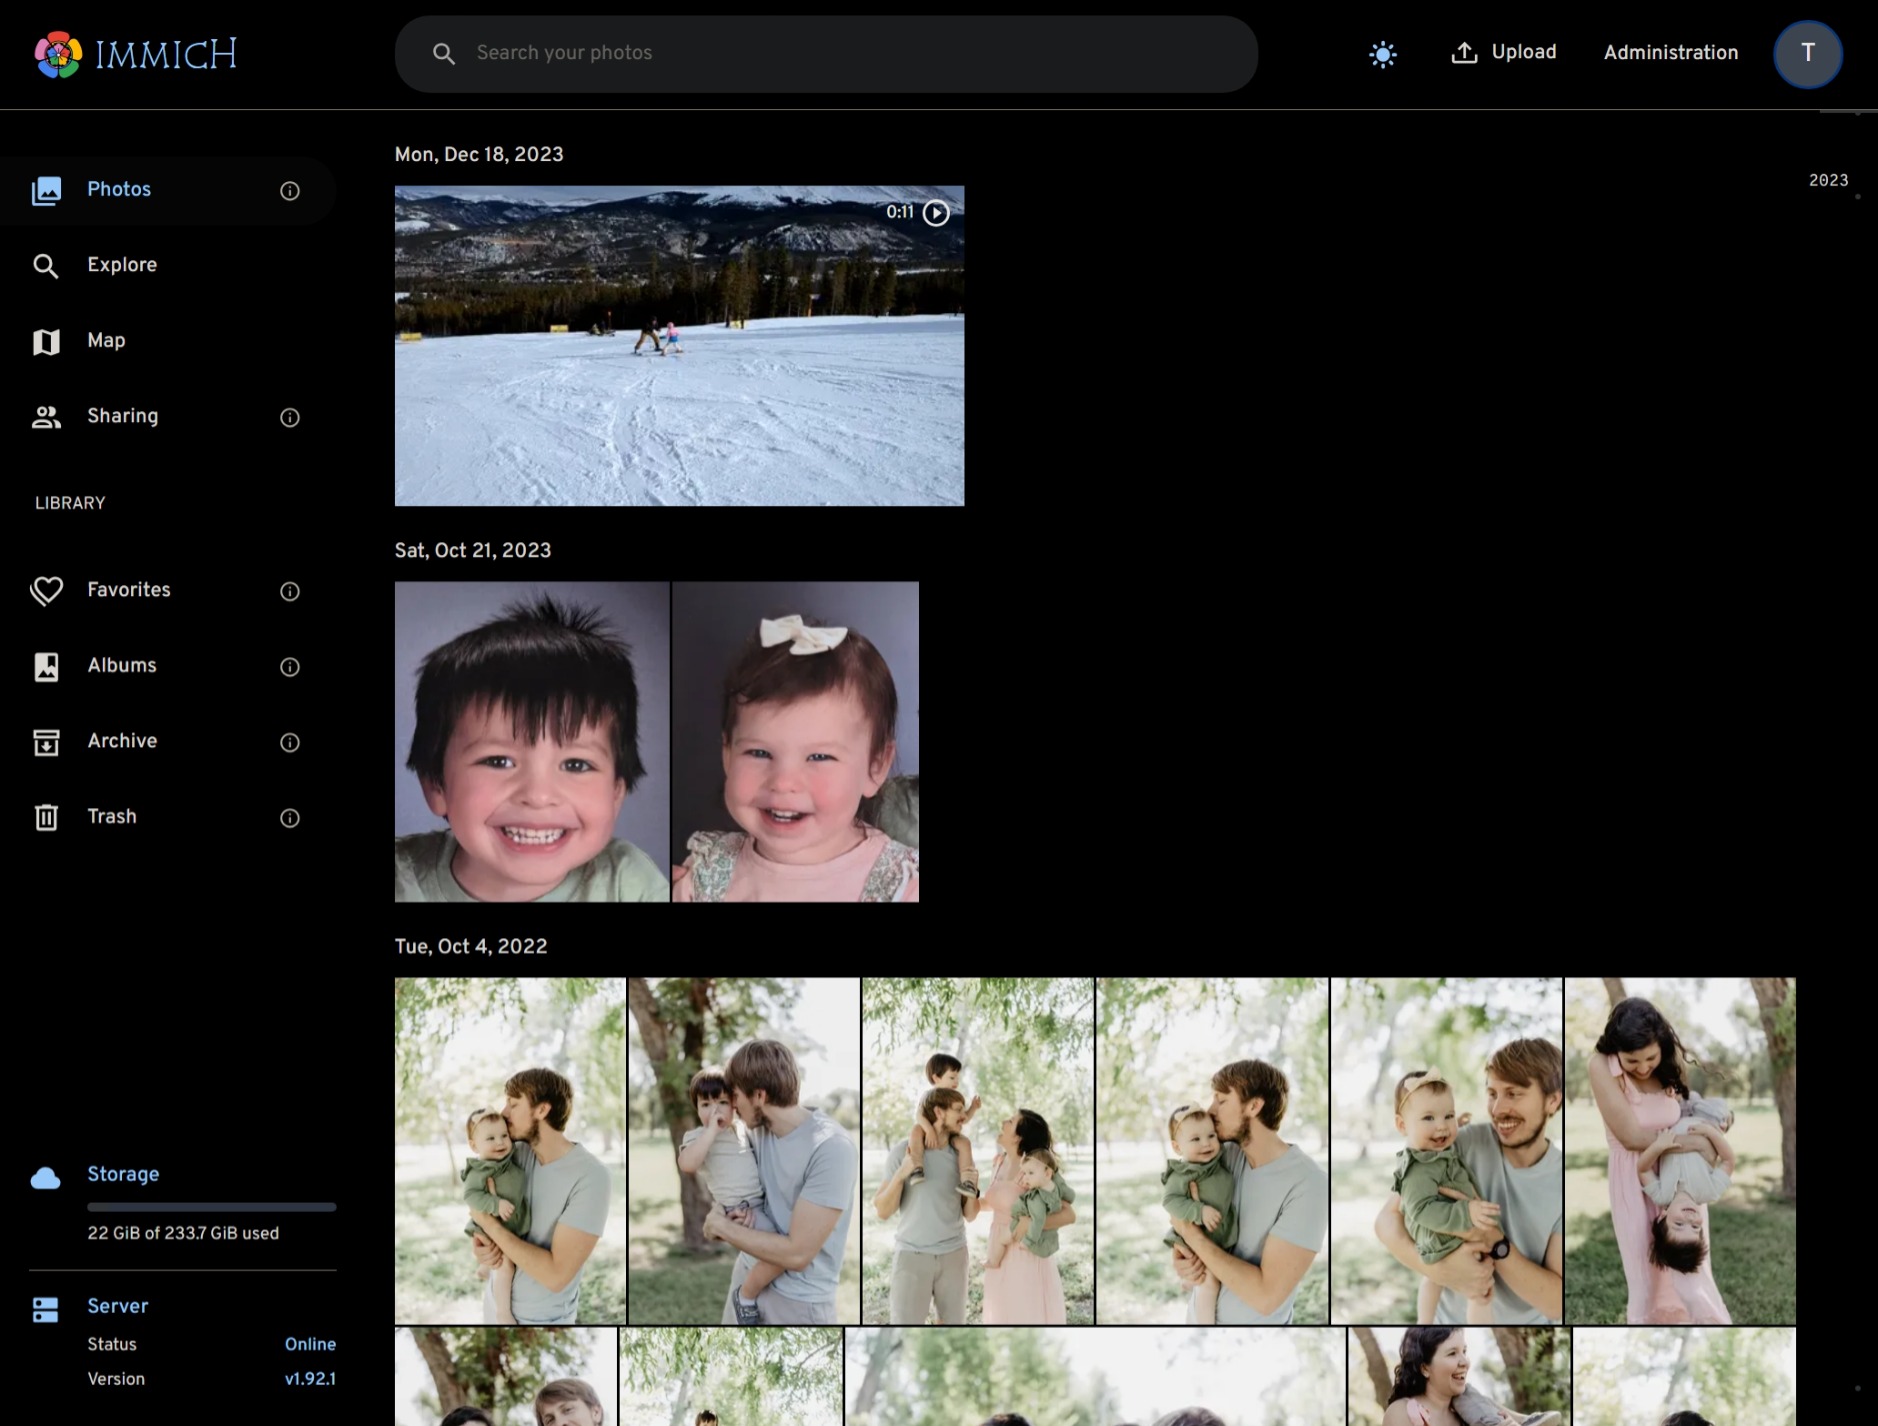Click the Server status icon
Image resolution: width=1878 pixels, height=1426 pixels.
pos(47,1306)
